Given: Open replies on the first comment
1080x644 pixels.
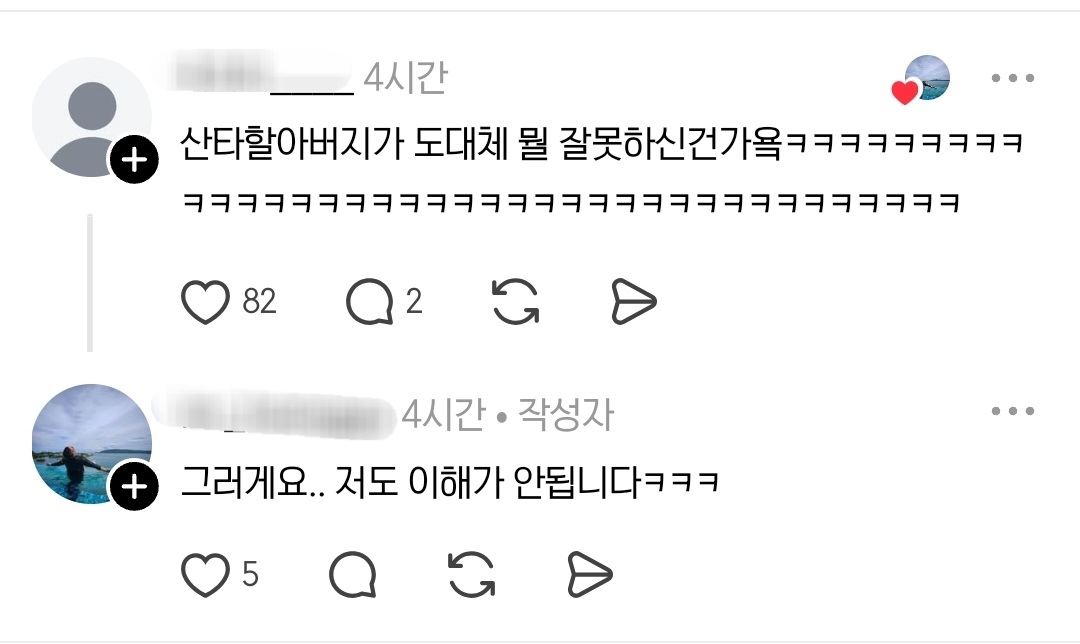Looking at the screenshot, I should point(369,302).
